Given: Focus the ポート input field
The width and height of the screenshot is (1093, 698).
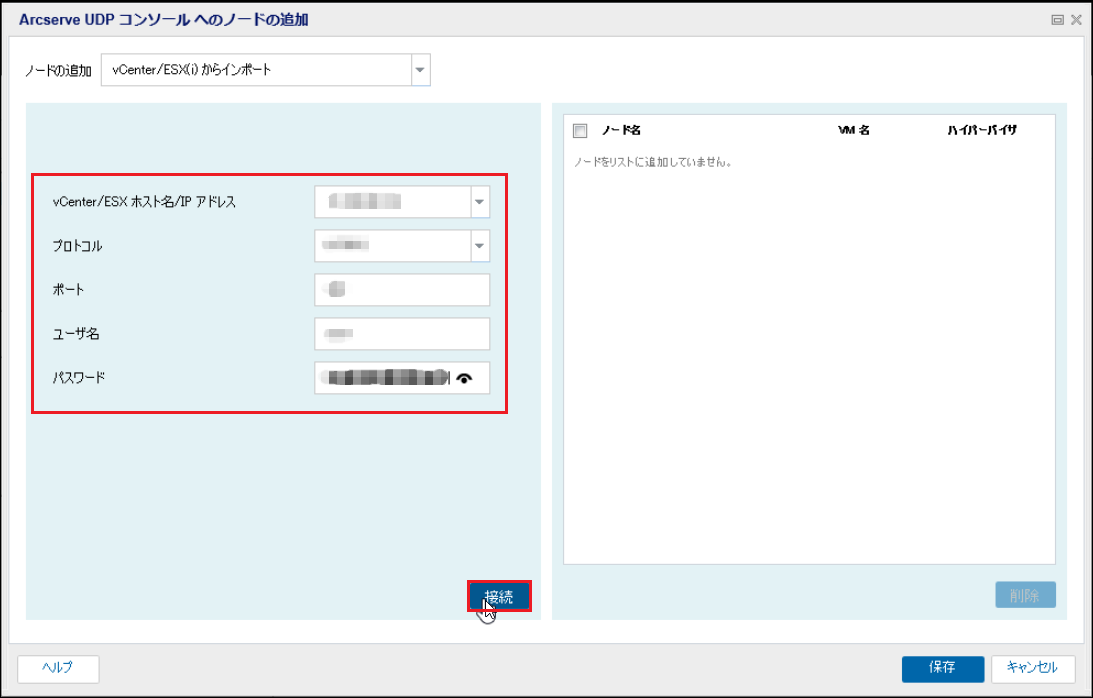Looking at the screenshot, I should click(402, 290).
